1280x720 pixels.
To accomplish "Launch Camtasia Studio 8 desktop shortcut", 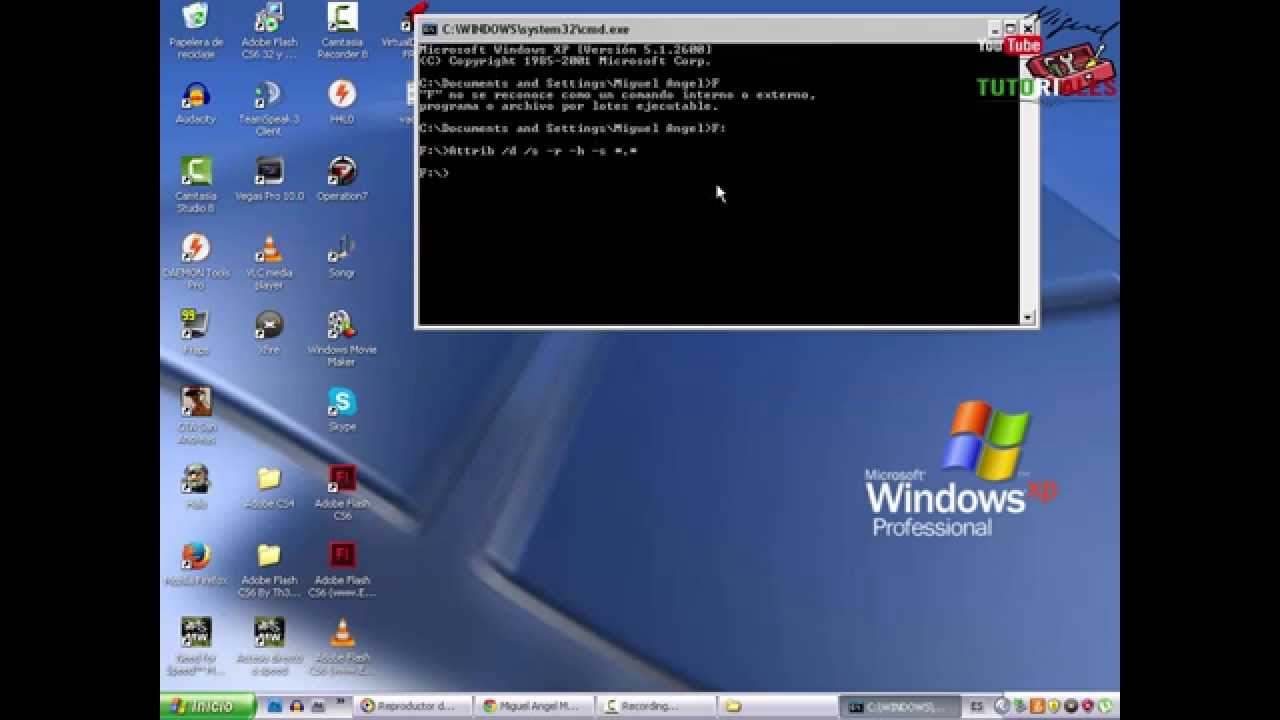I will tap(196, 171).
